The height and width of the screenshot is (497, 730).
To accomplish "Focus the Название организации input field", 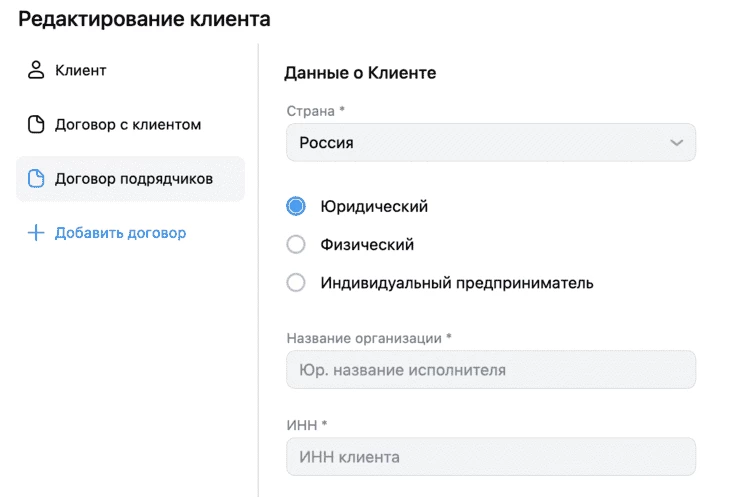I will pos(491,369).
